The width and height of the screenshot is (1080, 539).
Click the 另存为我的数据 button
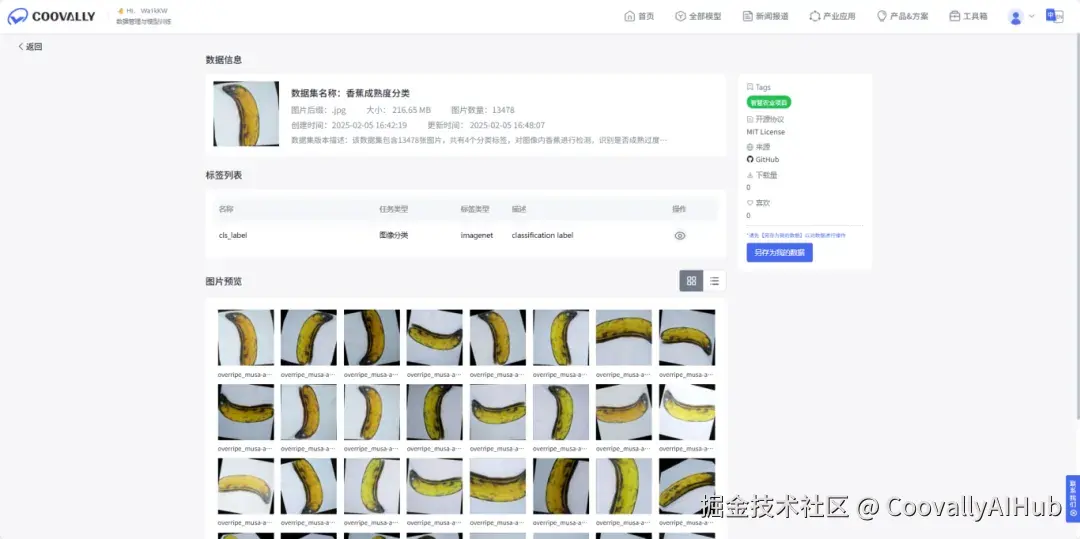click(x=780, y=253)
